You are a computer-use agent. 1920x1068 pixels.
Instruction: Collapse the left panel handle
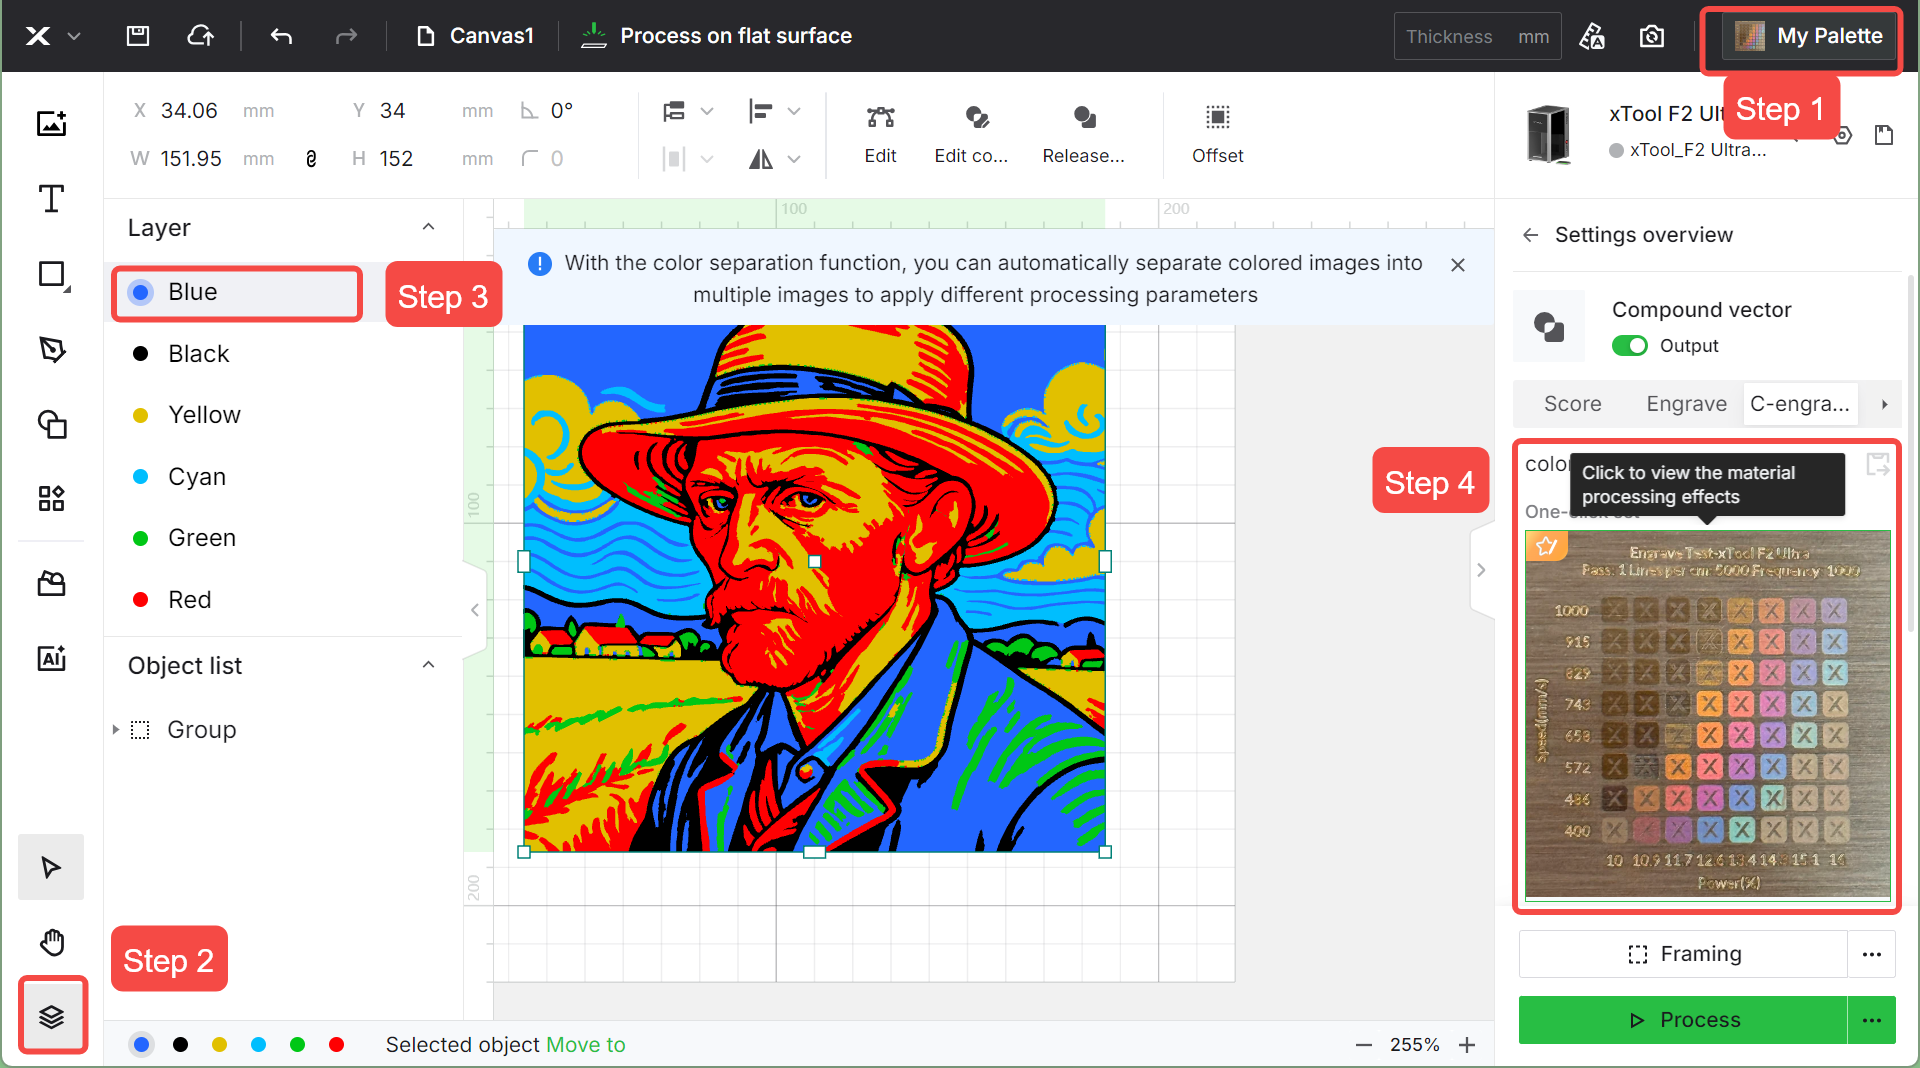coord(475,610)
